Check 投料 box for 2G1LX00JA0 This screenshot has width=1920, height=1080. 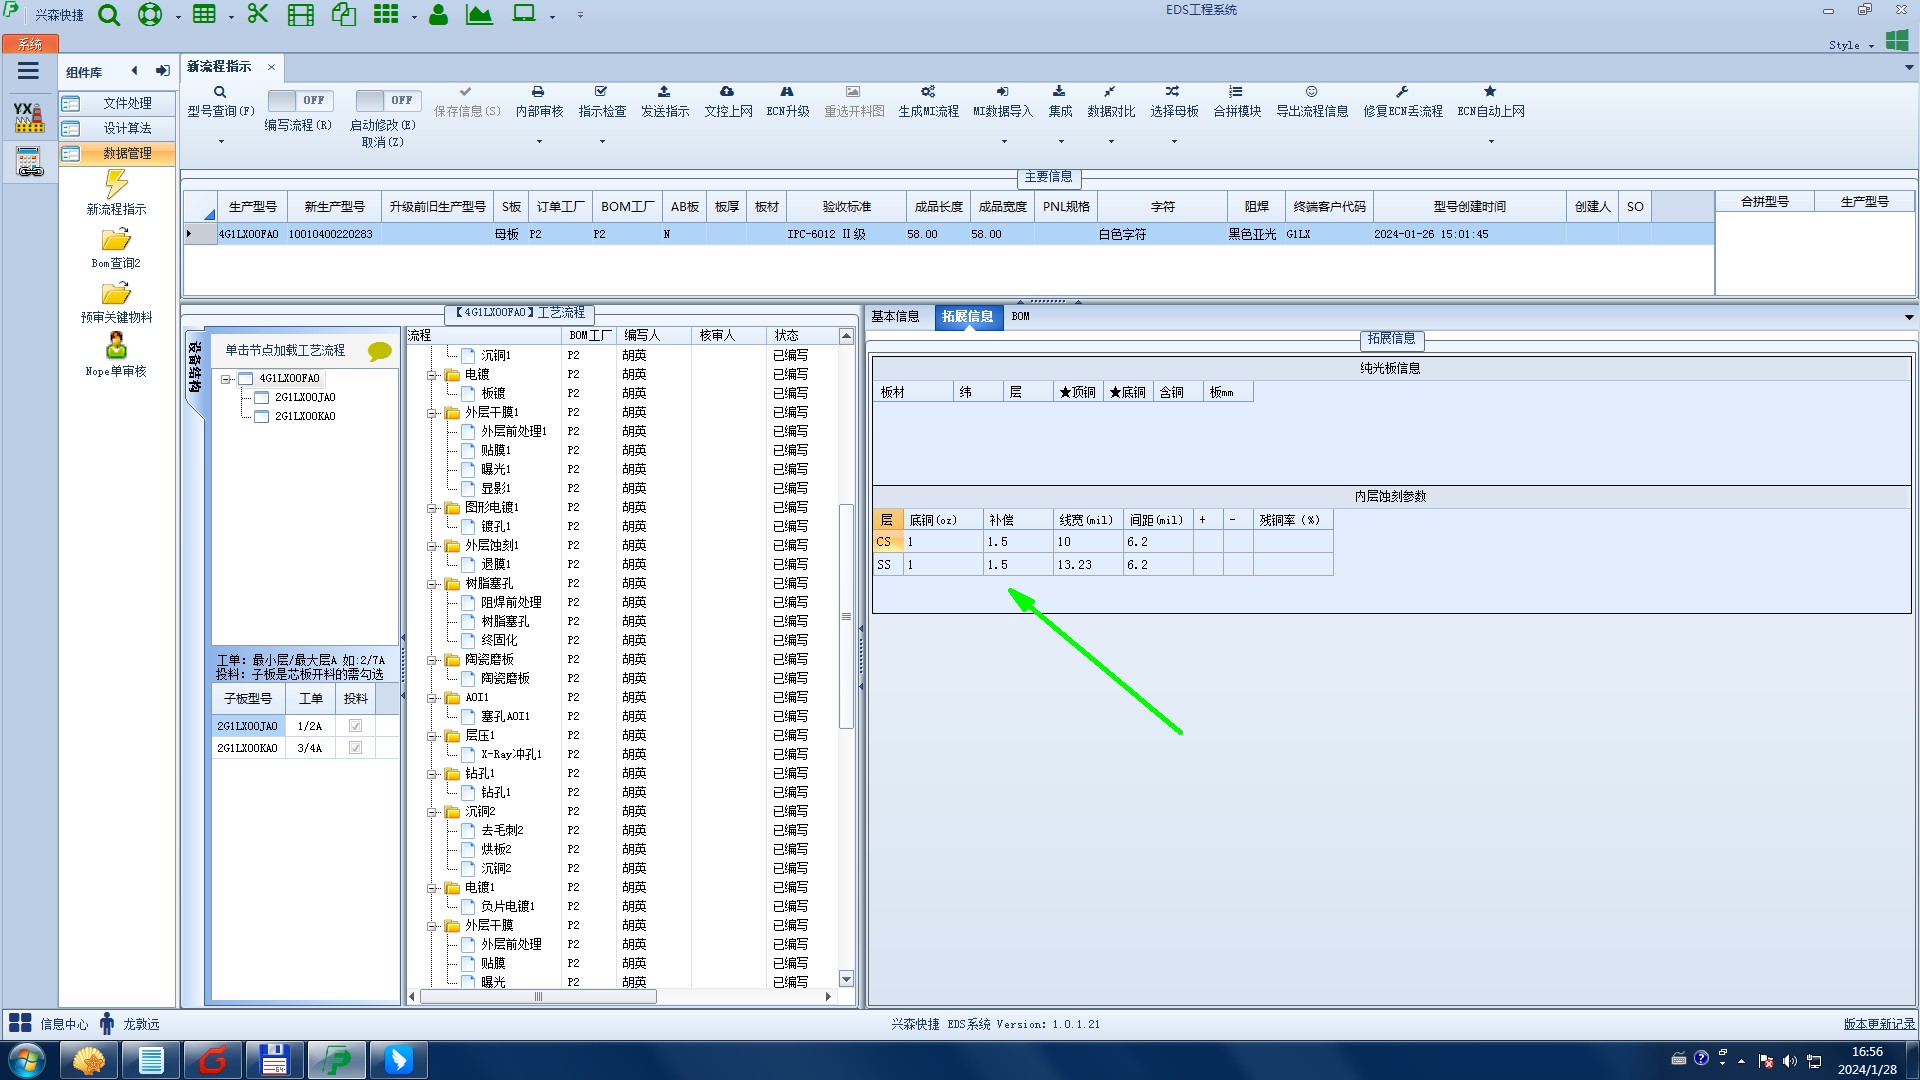tap(355, 726)
